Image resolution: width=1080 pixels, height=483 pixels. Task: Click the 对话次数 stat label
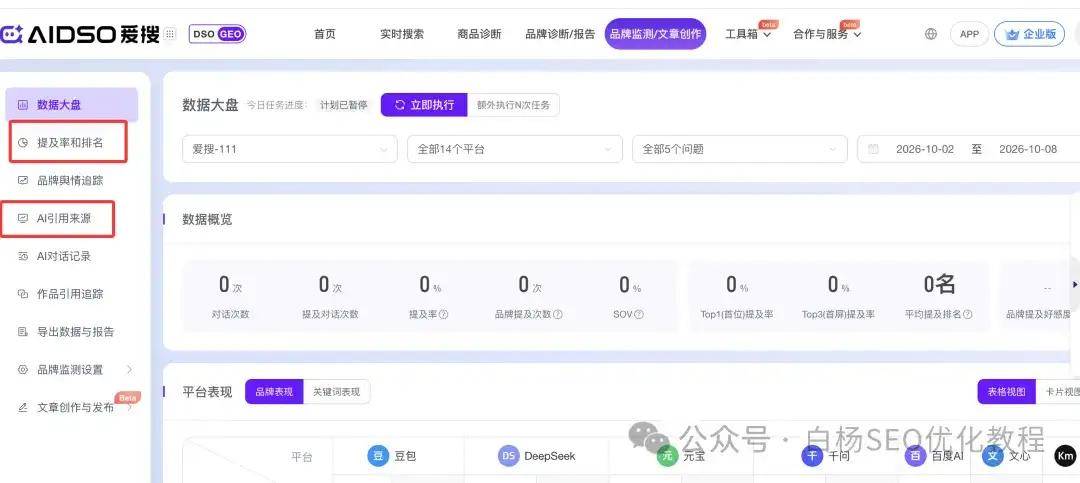pos(230,314)
